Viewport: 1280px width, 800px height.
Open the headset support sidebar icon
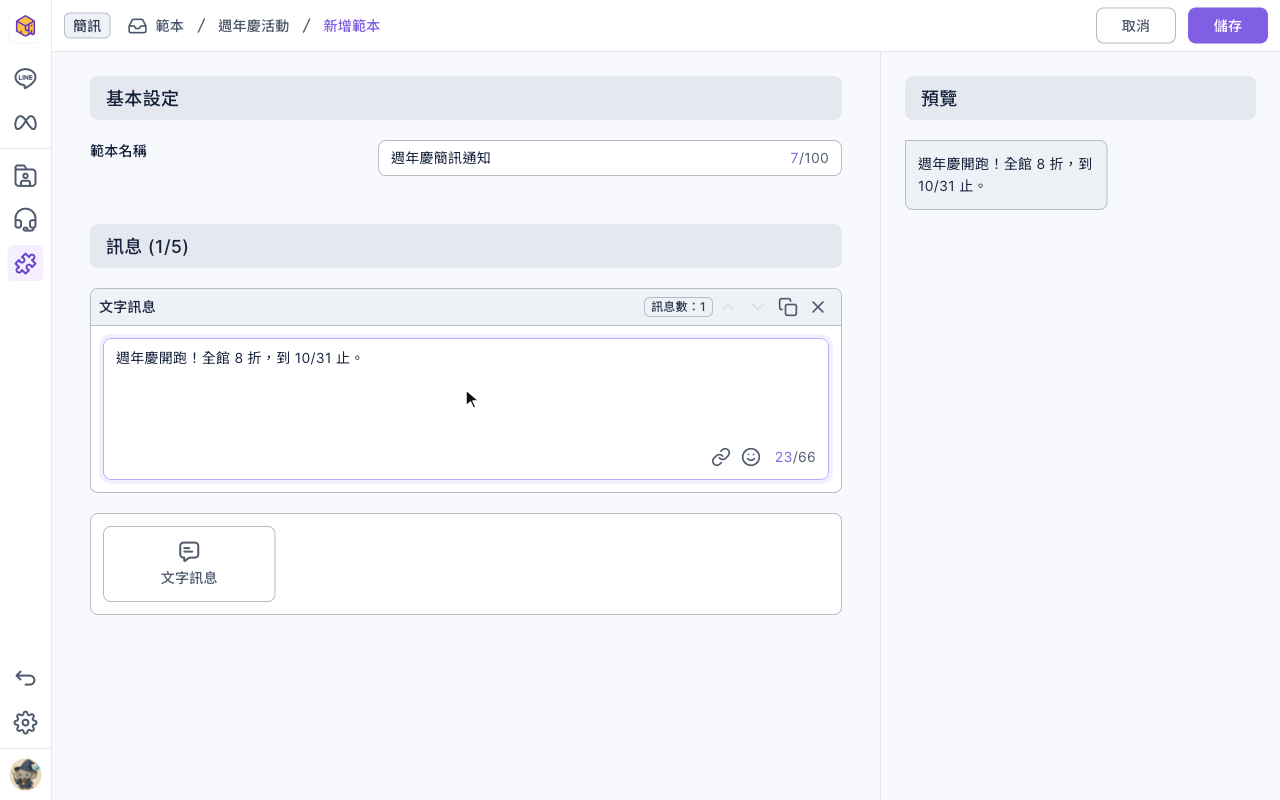pos(25,220)
